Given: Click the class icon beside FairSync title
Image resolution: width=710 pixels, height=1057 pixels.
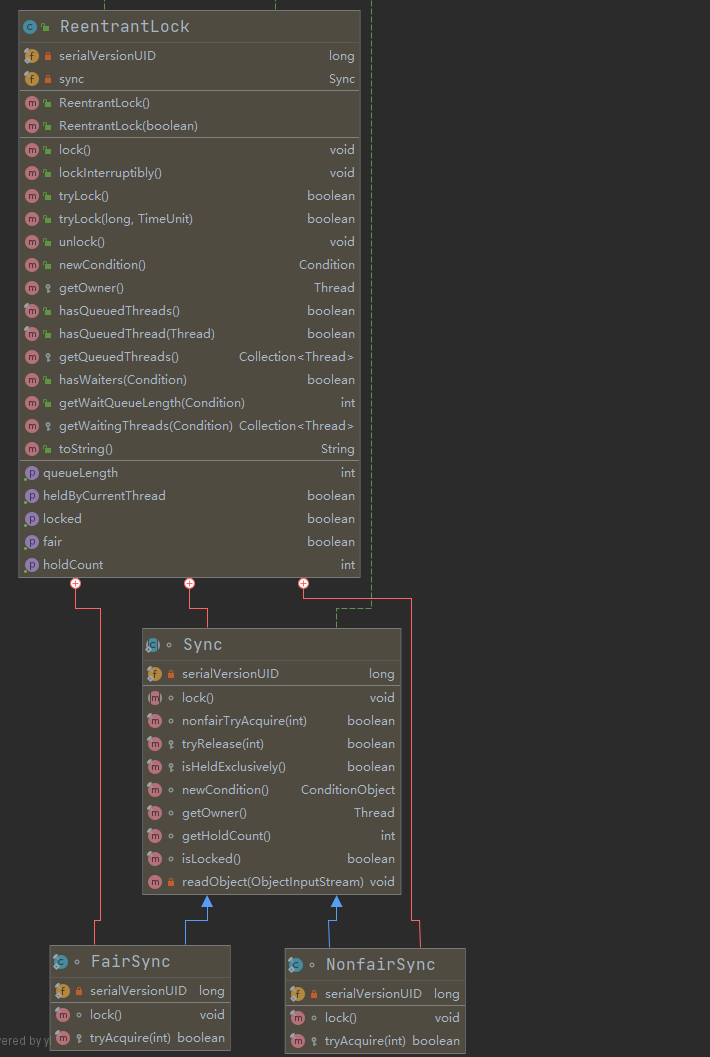Looking at the screenshot, I should (x=61, y=962).
